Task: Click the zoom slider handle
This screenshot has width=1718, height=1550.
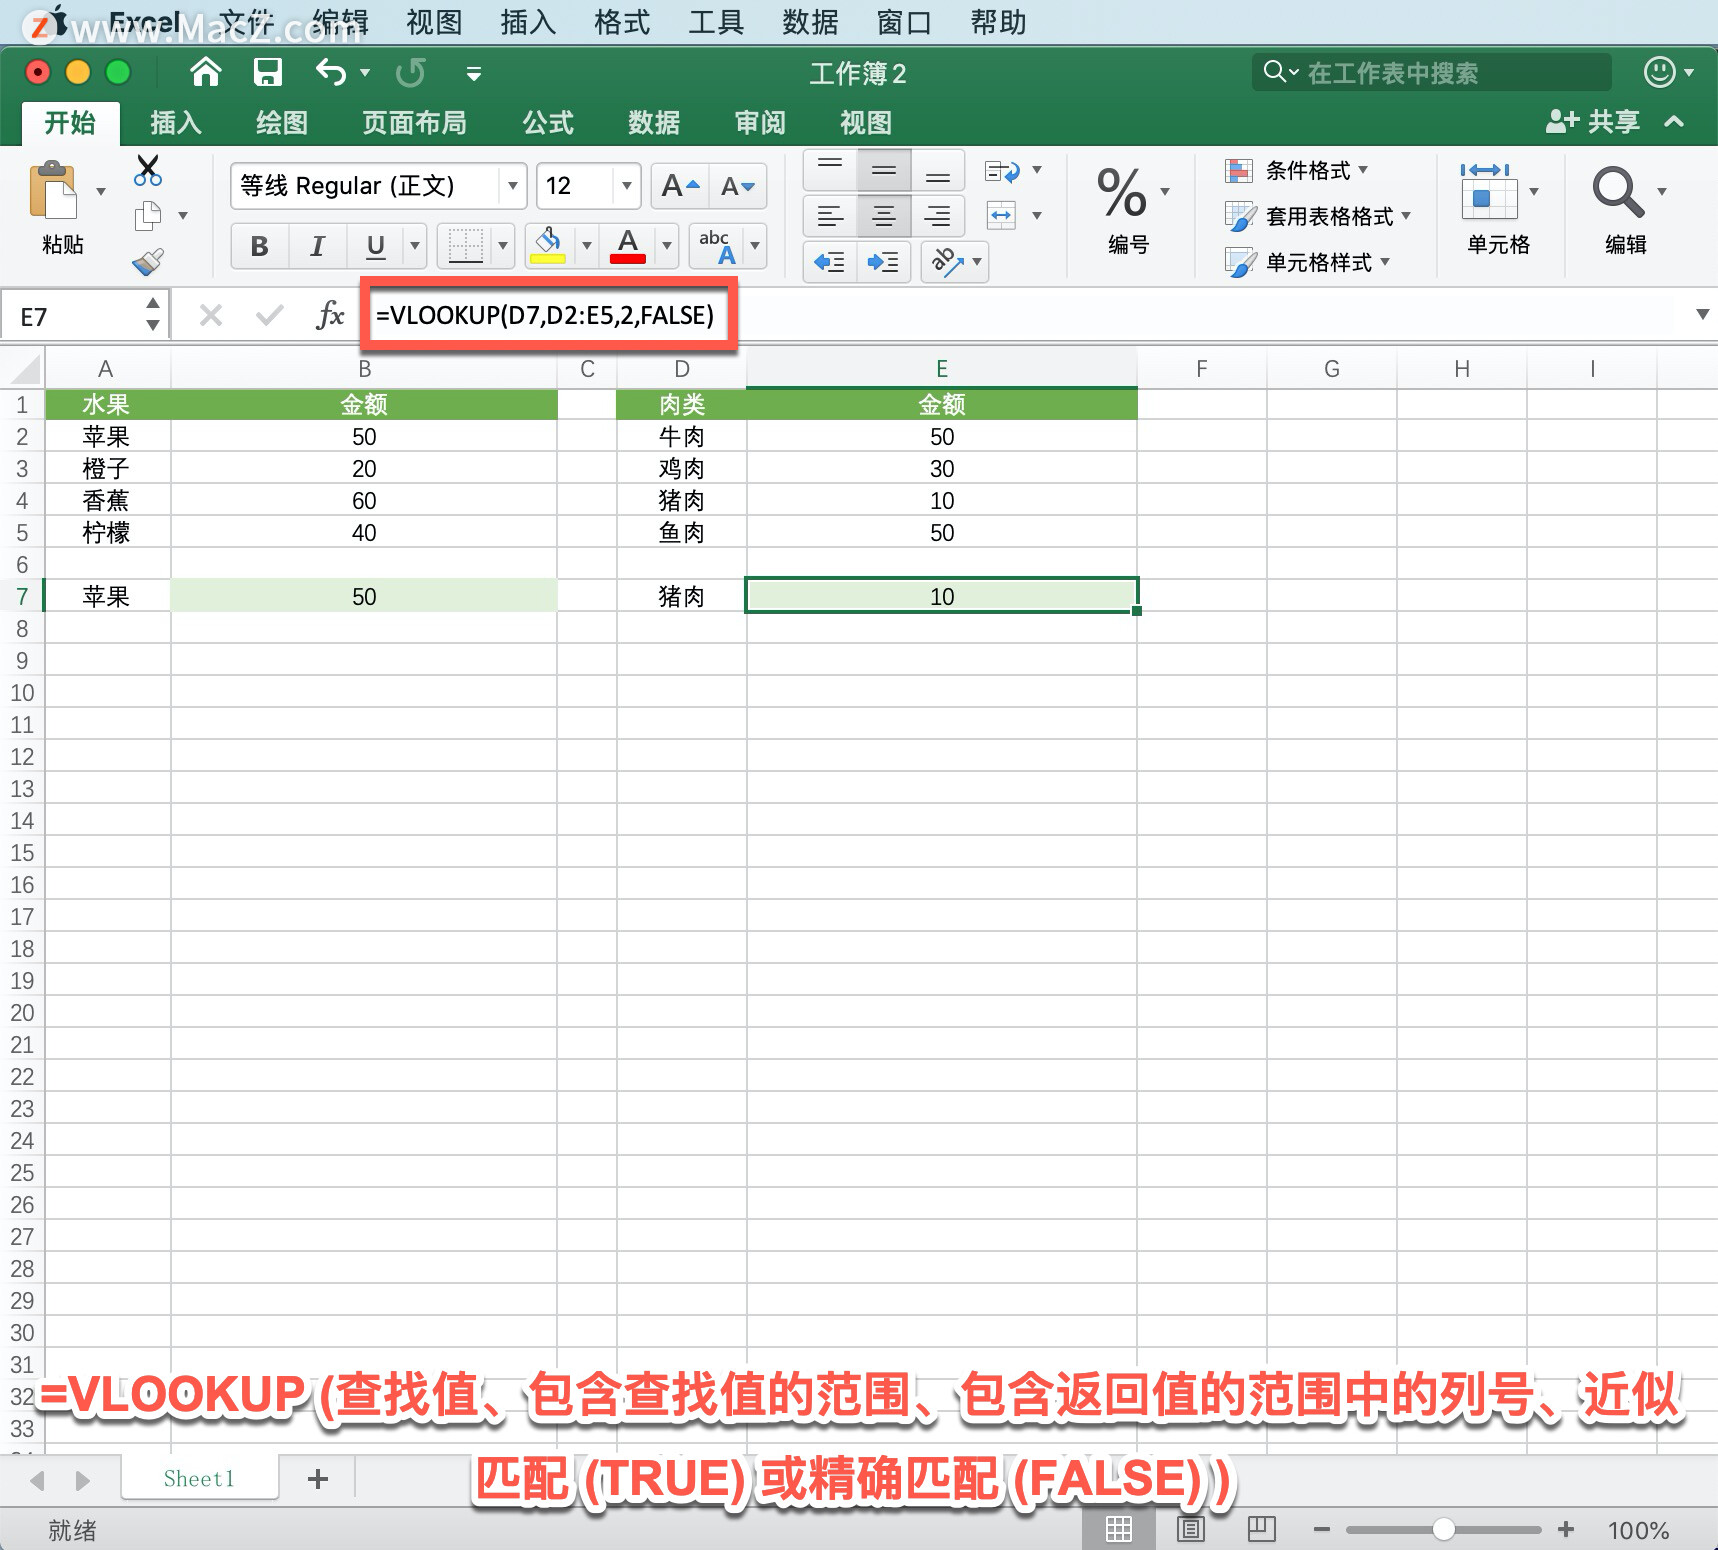Action: (1443, 1529)
